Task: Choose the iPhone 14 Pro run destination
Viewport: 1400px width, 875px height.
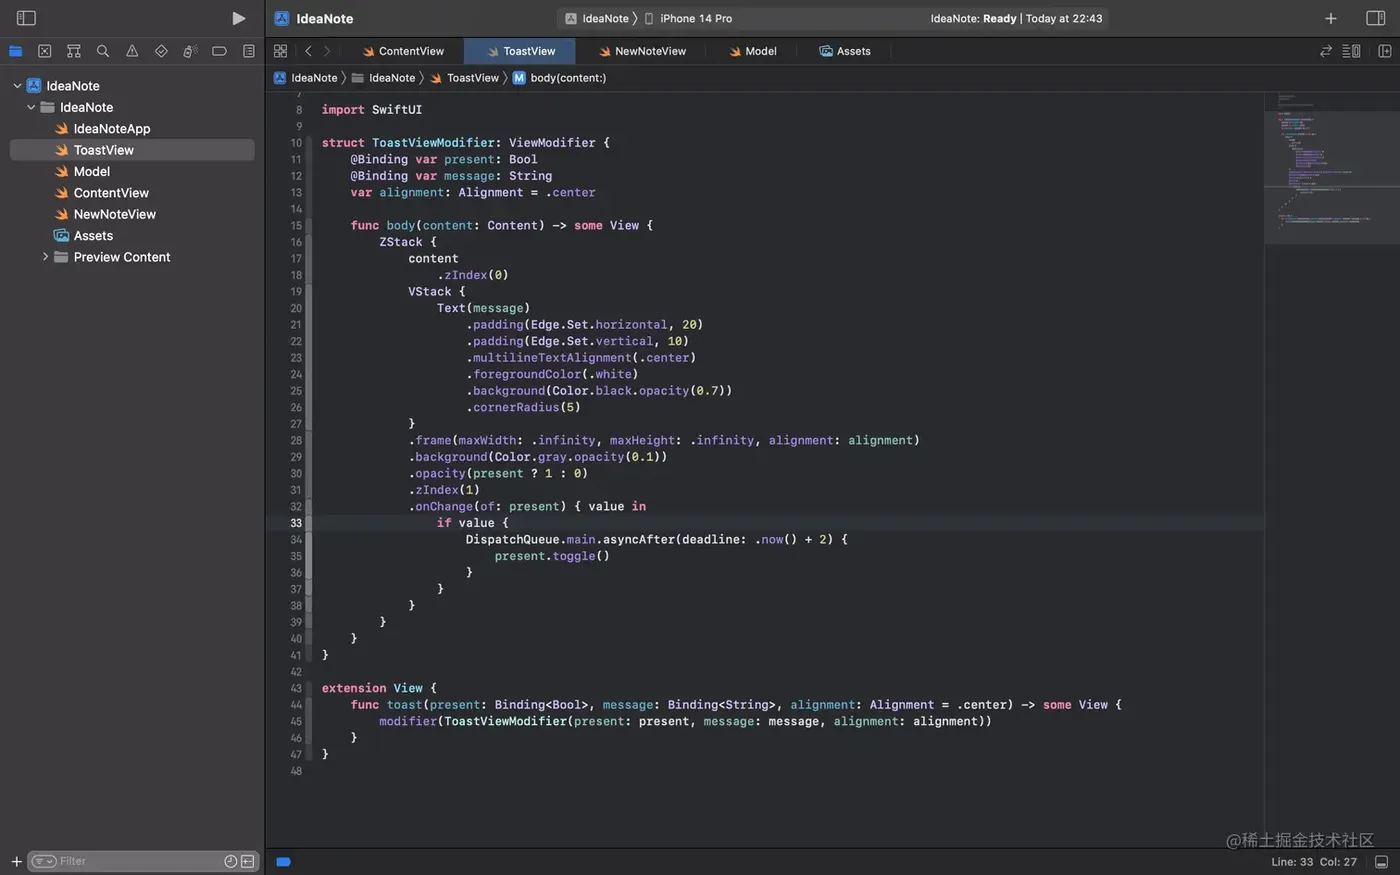Action: coord(688,18)
